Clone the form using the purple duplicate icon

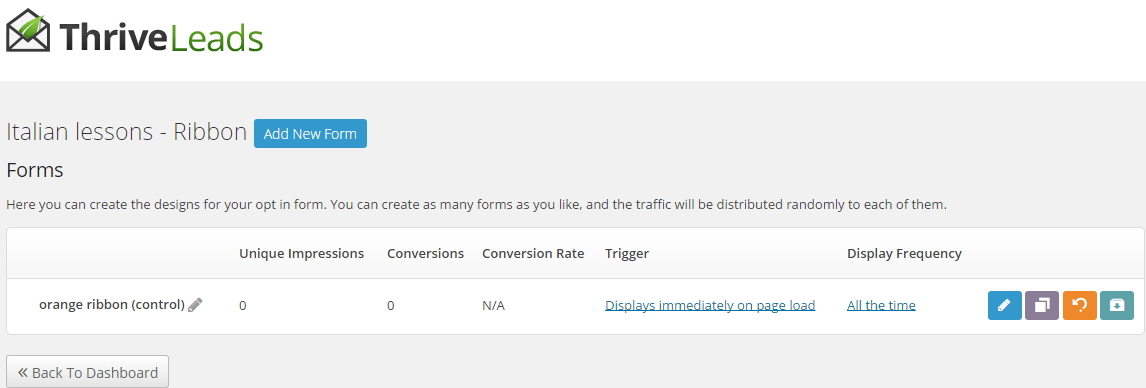pos(1041,305)
